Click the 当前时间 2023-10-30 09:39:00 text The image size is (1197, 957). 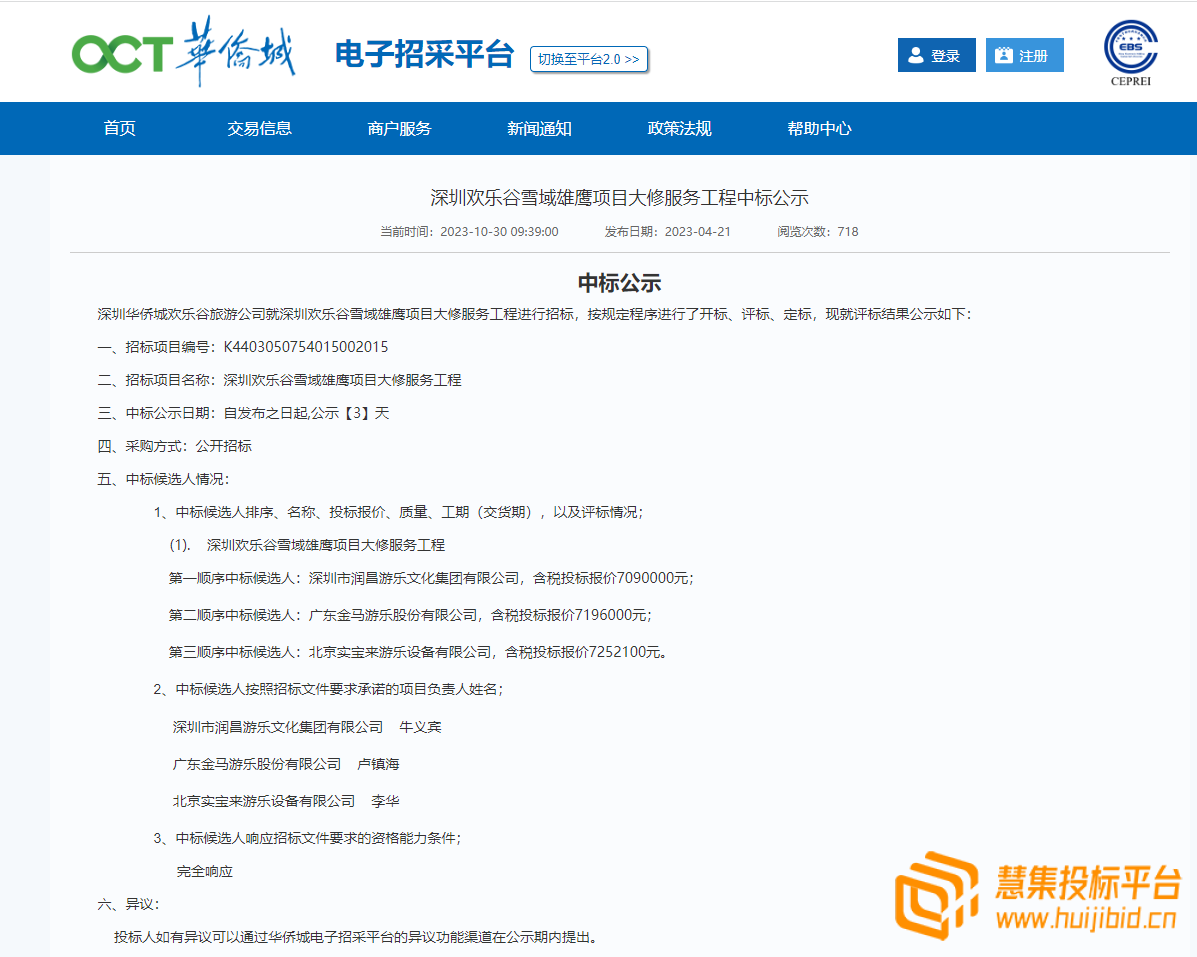469,231
